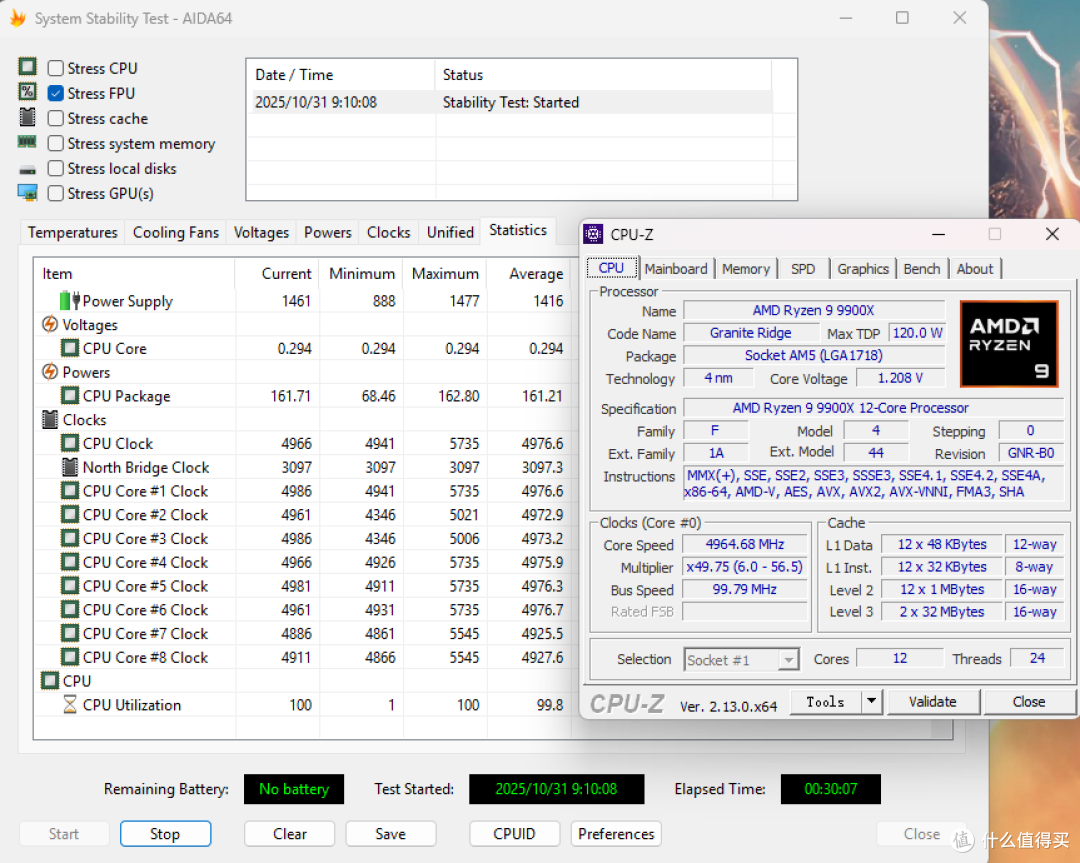Click the icon on CPU Core #8 Clock row
This screenshot has width=1080, height=863.
click(x=70, y=657)
